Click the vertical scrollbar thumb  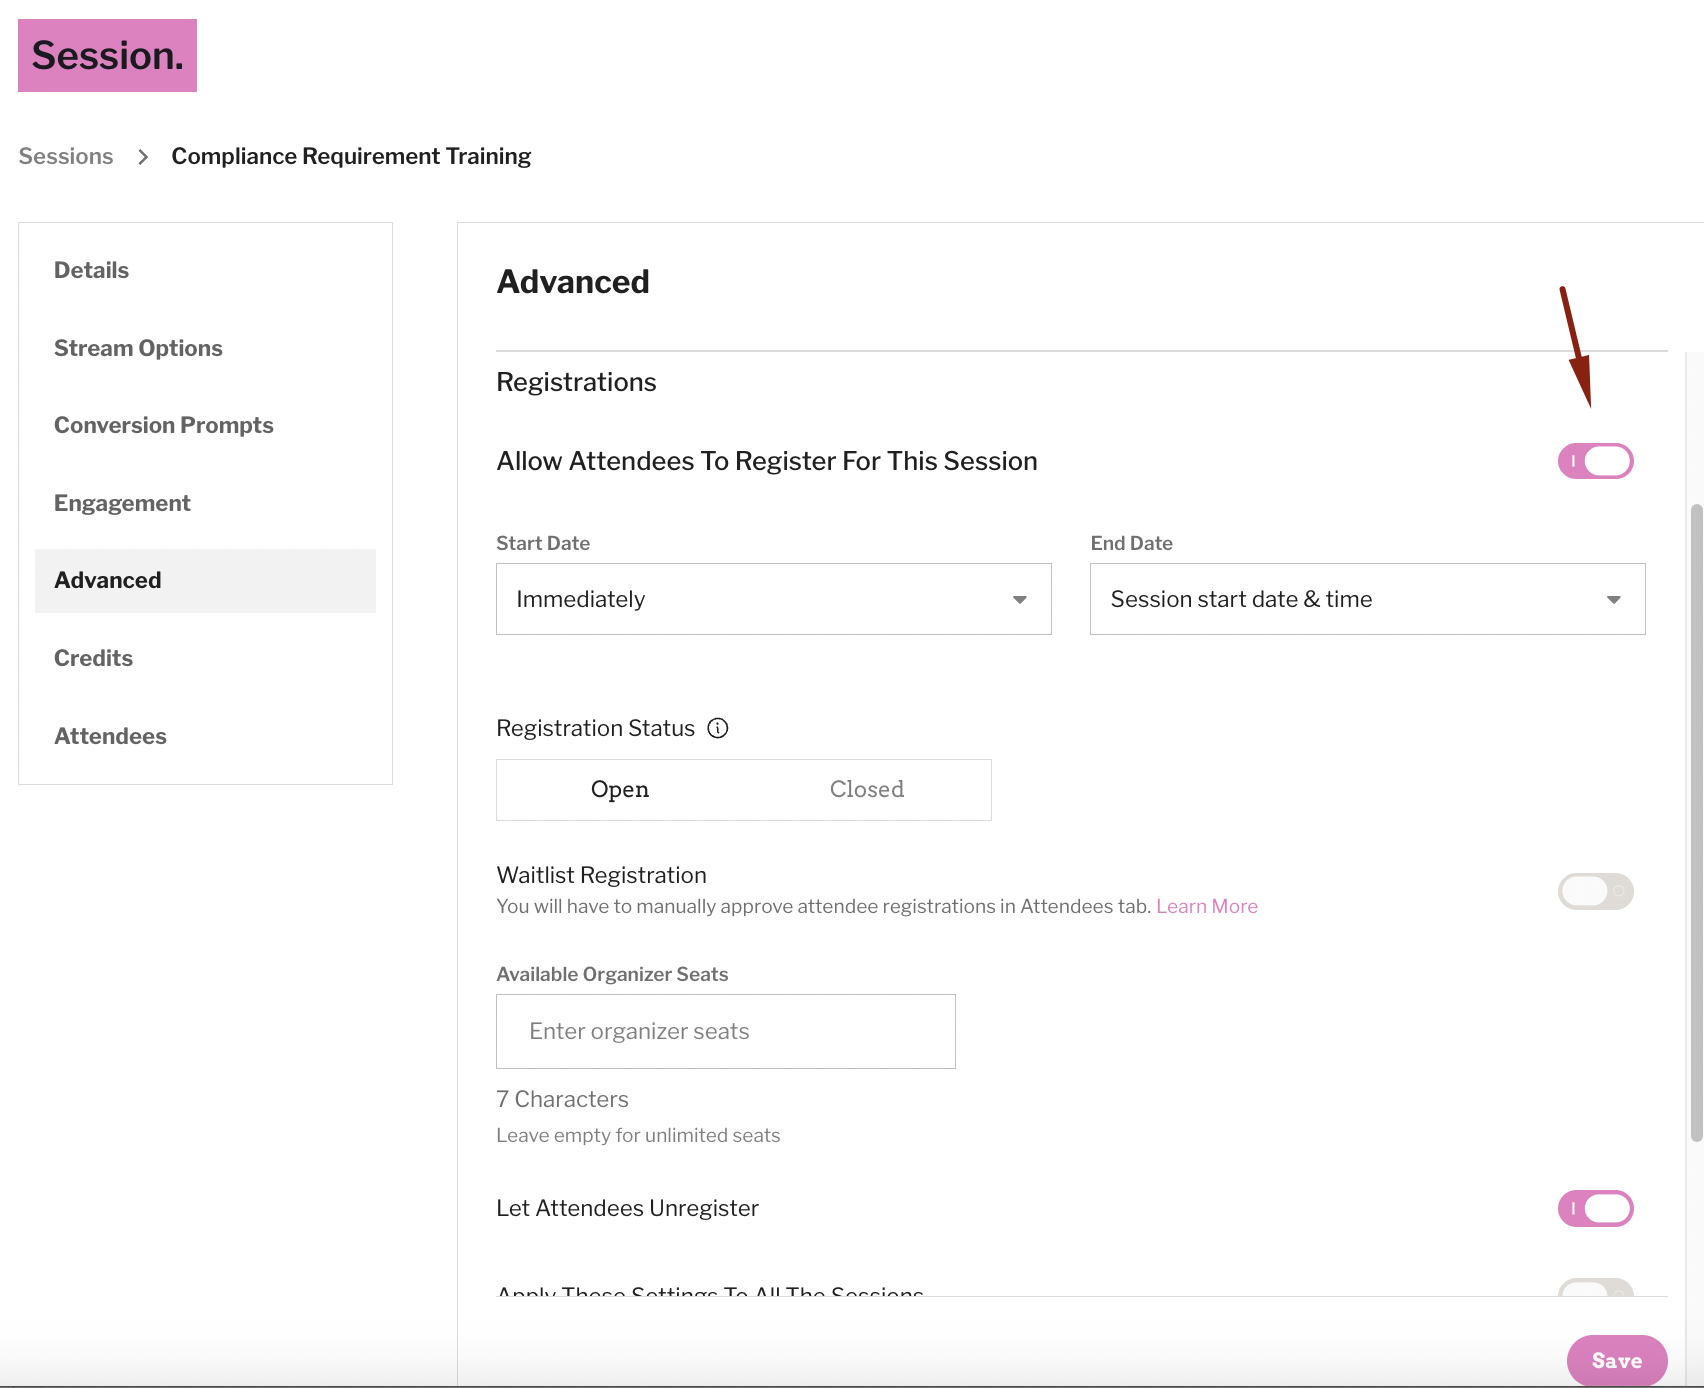[1696, 822]
